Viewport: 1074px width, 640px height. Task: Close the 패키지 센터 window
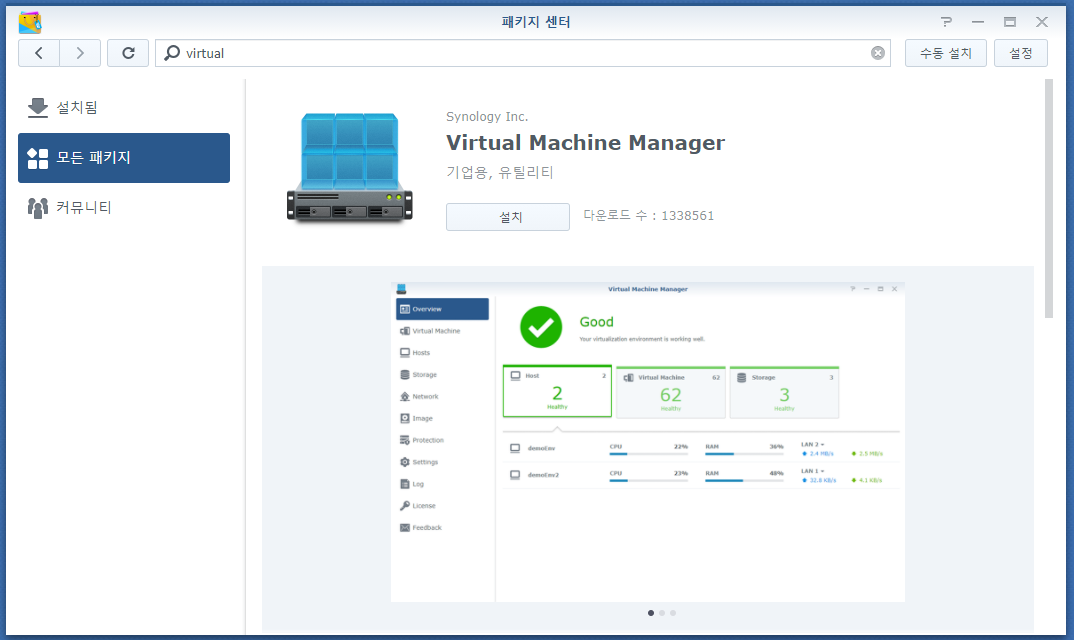[1042, 22]
